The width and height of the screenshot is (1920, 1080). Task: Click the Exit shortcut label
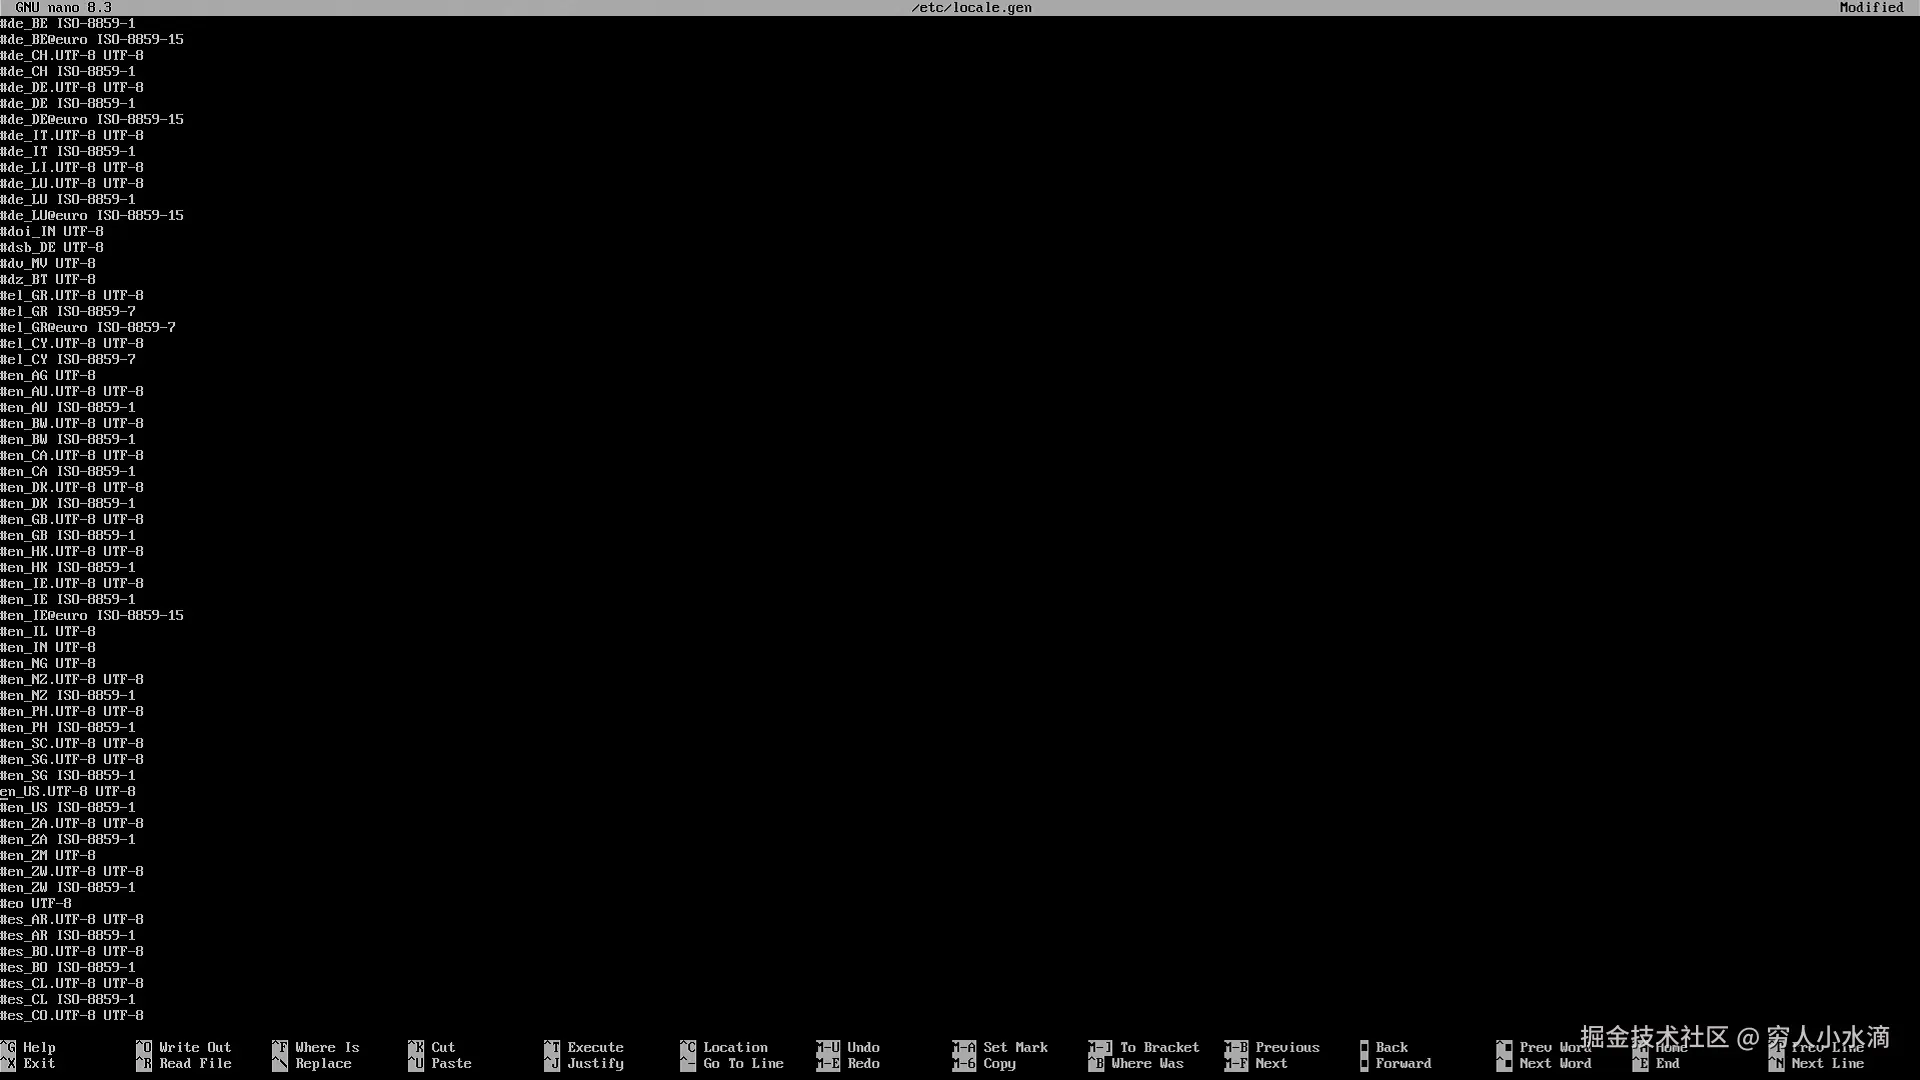pos(39,1063)
